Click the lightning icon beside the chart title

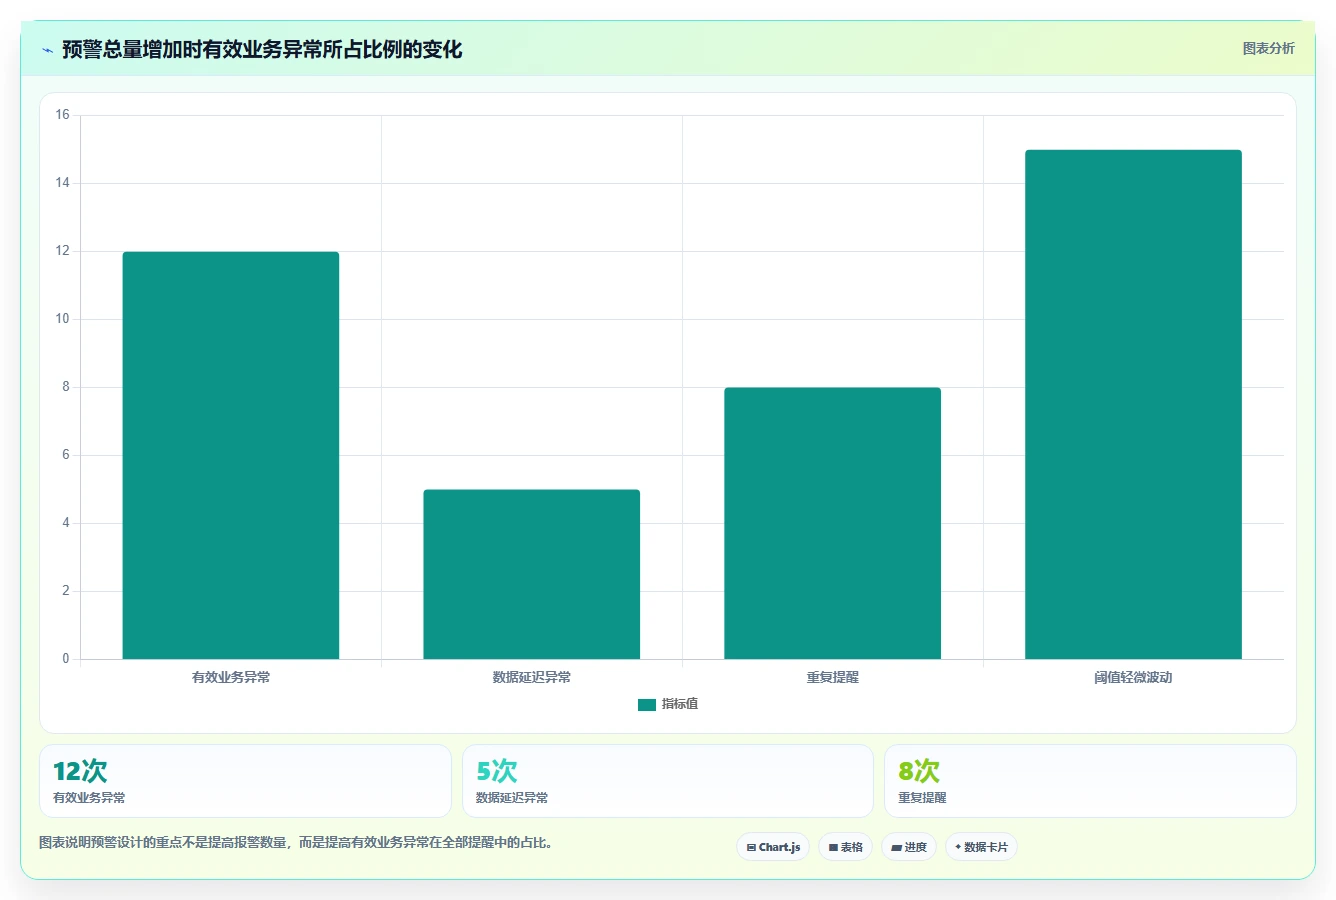tap(47, 50)
